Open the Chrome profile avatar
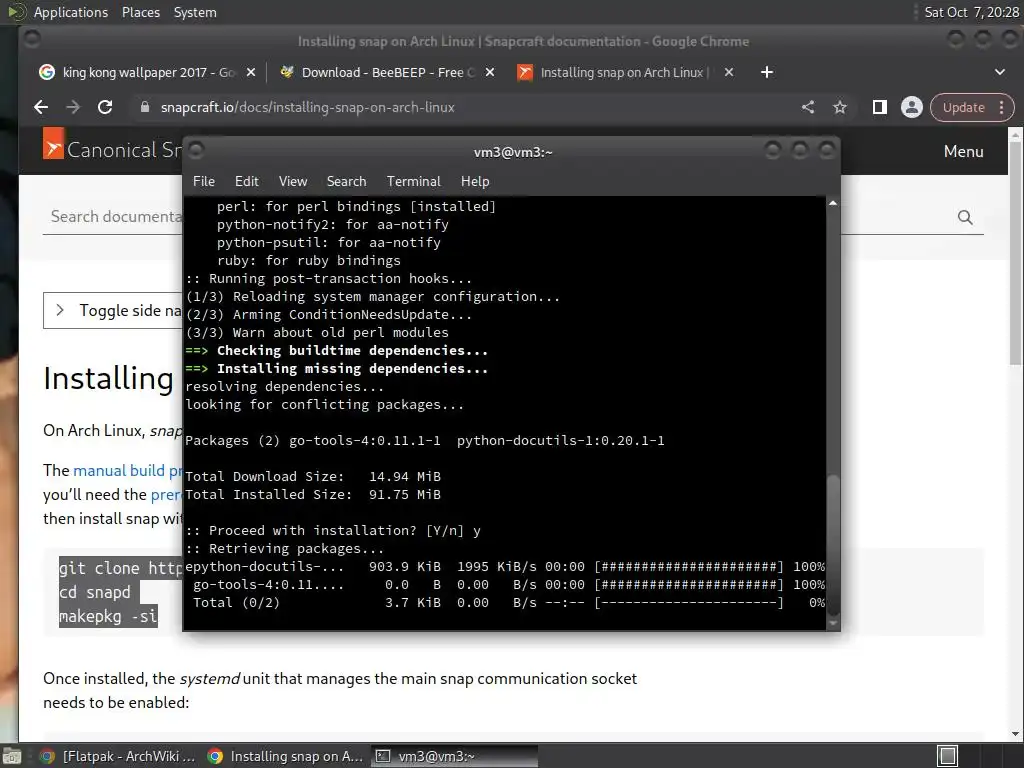1024x768 pixels. pyautogui.click(x=912, y=107)
